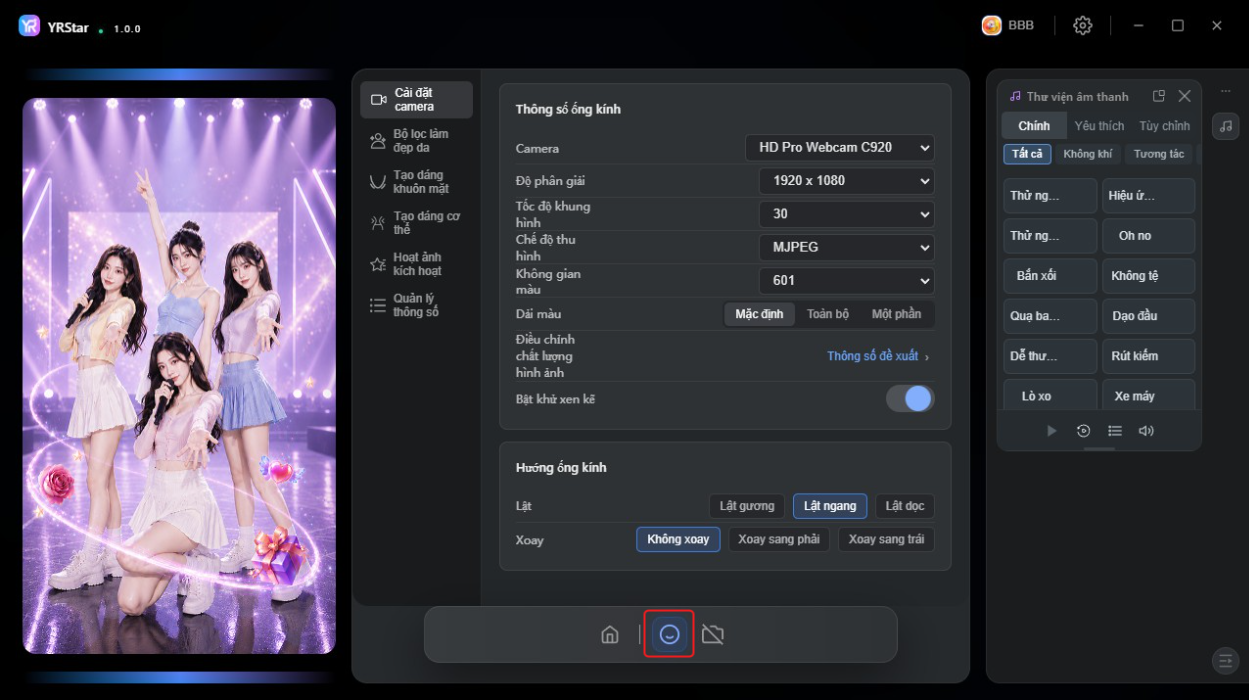Click the volume speaker icon

(x=1146, y=431)
